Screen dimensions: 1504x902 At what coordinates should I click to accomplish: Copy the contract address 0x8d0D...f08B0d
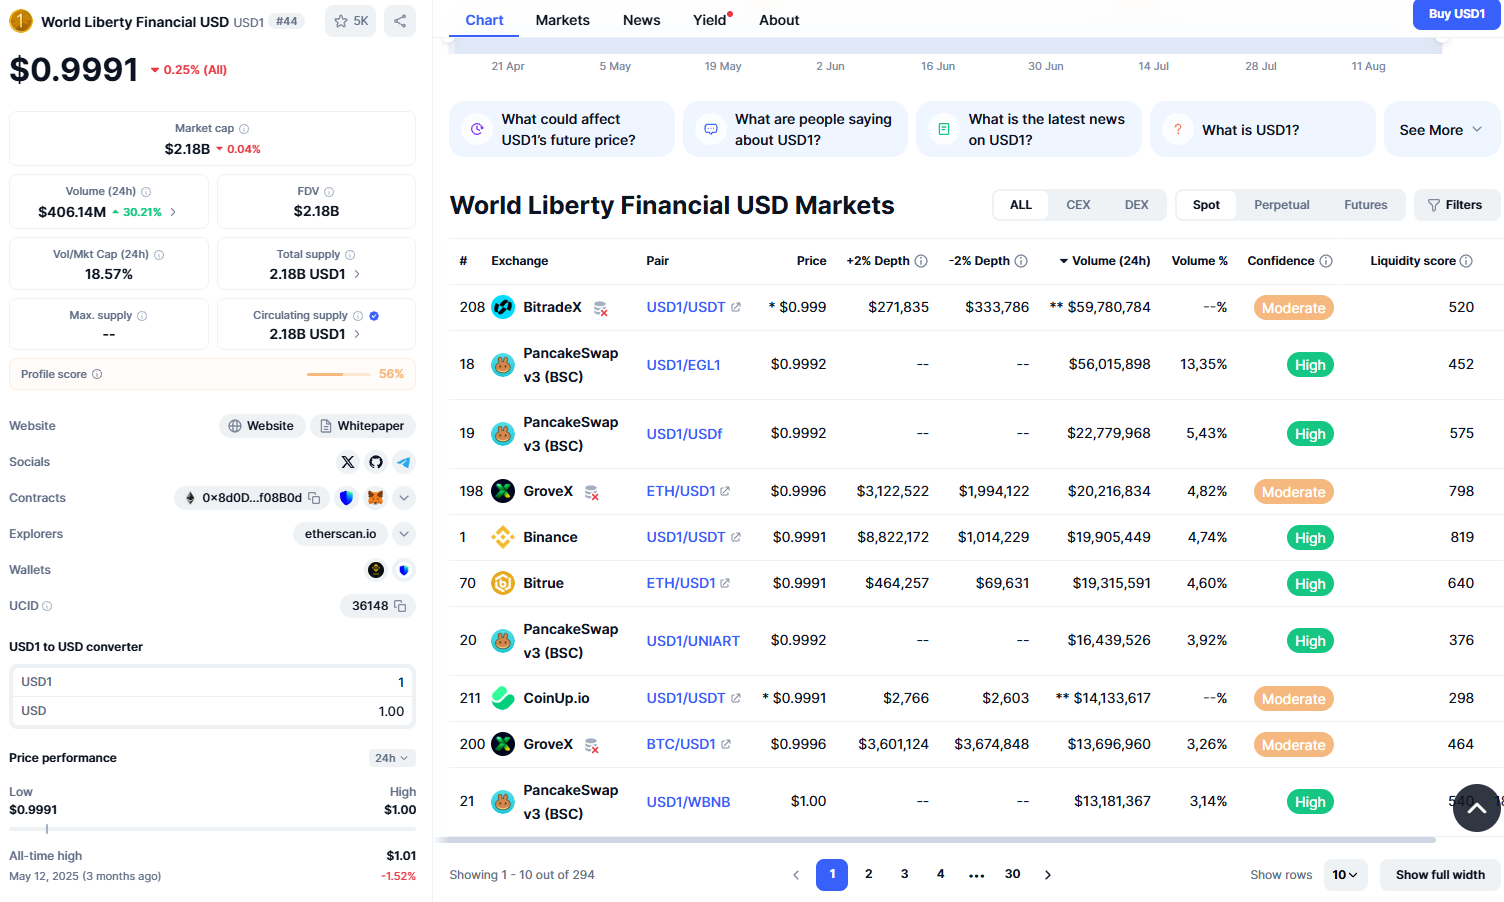(x=314, y=498)
